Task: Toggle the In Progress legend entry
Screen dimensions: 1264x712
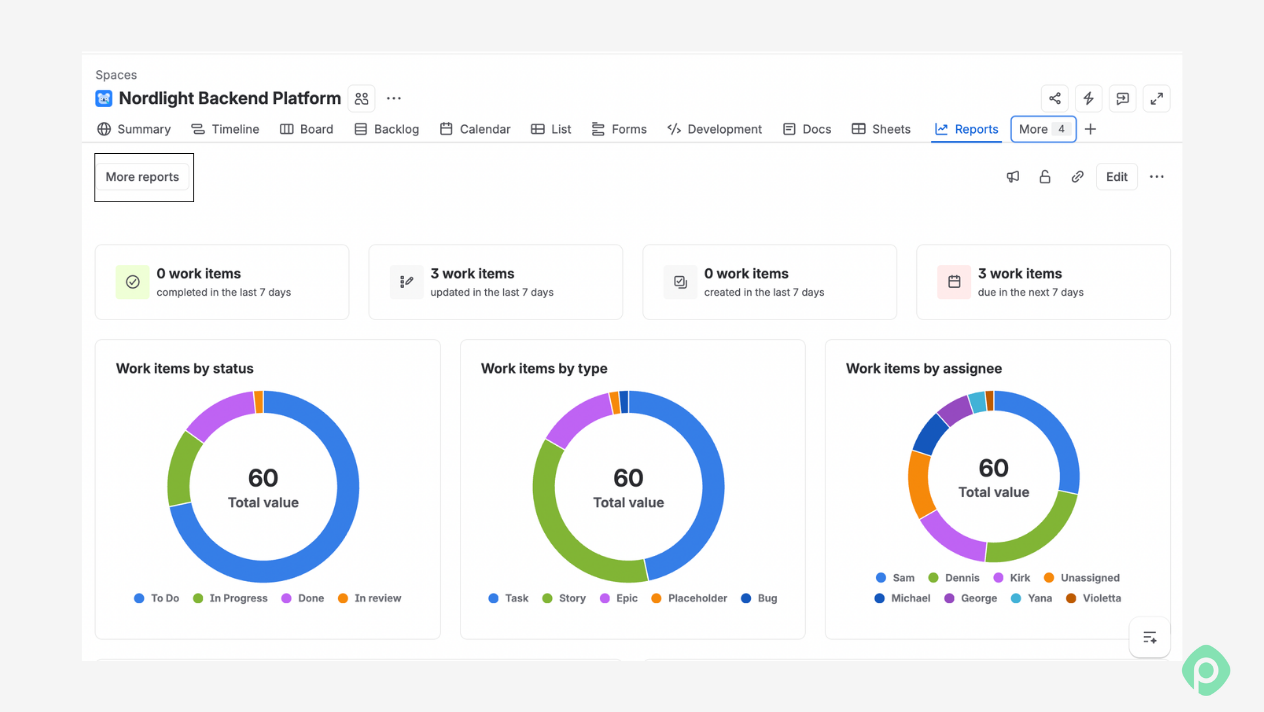Action: (231, 598)
